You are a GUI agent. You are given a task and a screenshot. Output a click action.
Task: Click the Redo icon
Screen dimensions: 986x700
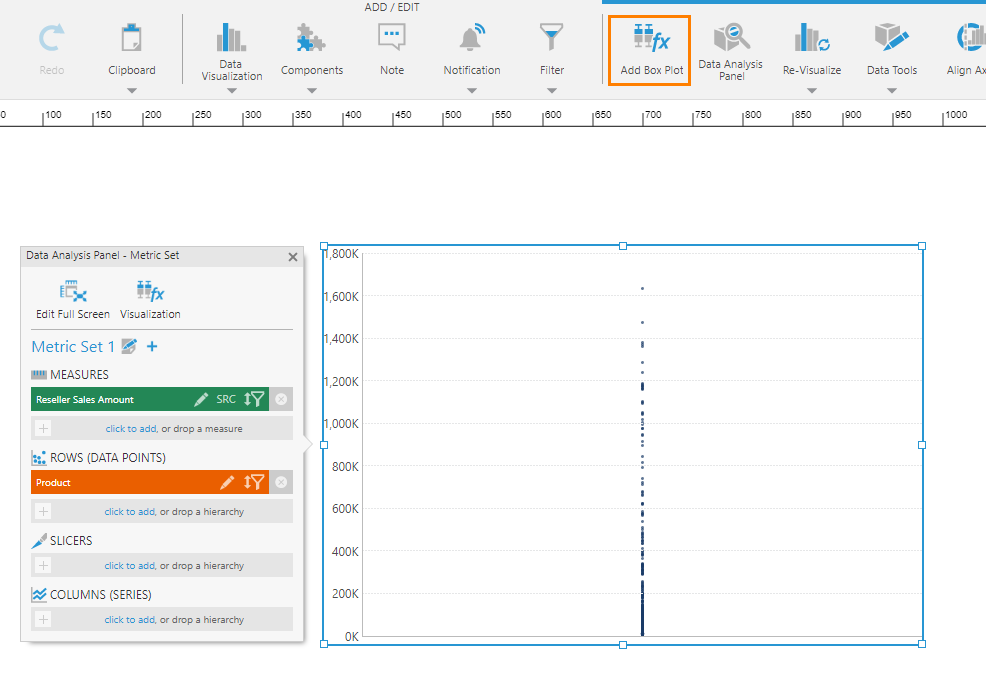[x=51, y=47]
